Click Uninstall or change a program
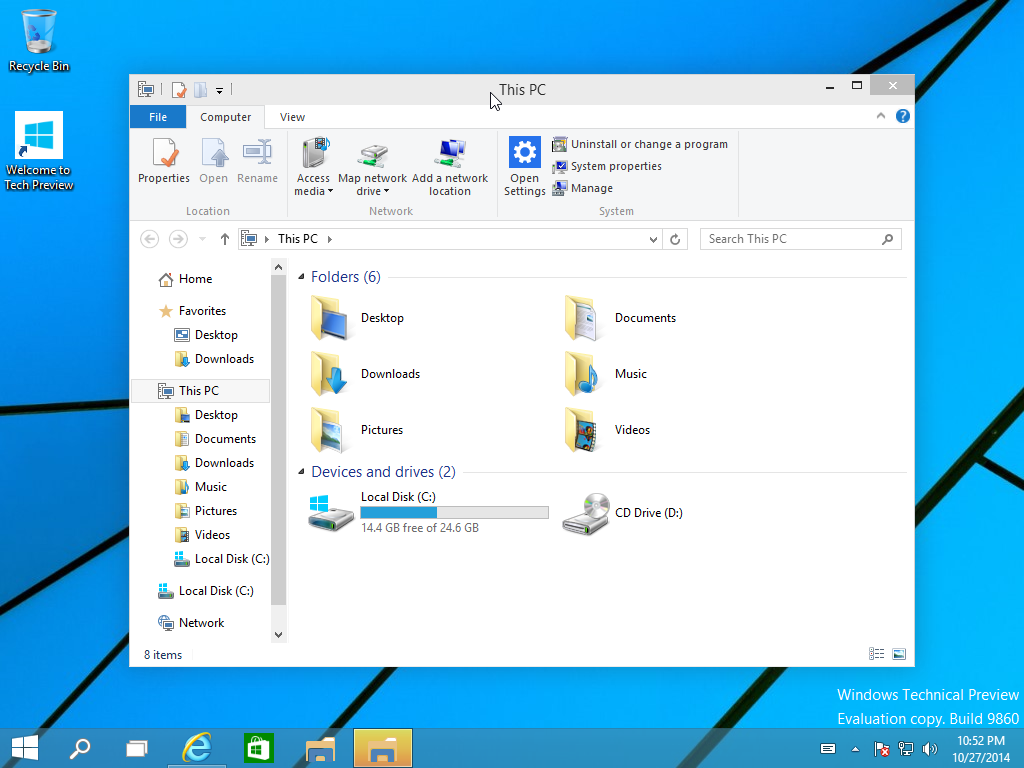The height and width of the screenshot is (768, 1024). tap(648, 144)
